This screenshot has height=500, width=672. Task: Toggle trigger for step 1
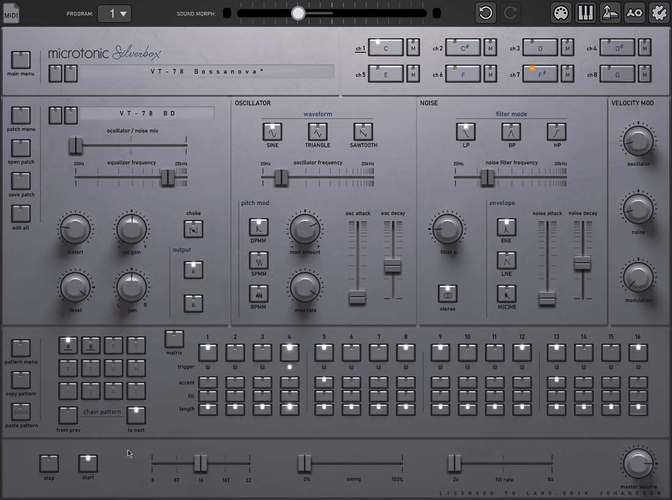click(208, 352)
